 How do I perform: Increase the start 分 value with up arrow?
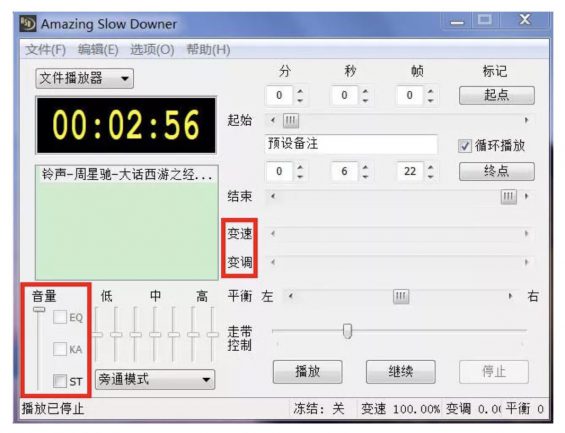click(x=300, y=91)
